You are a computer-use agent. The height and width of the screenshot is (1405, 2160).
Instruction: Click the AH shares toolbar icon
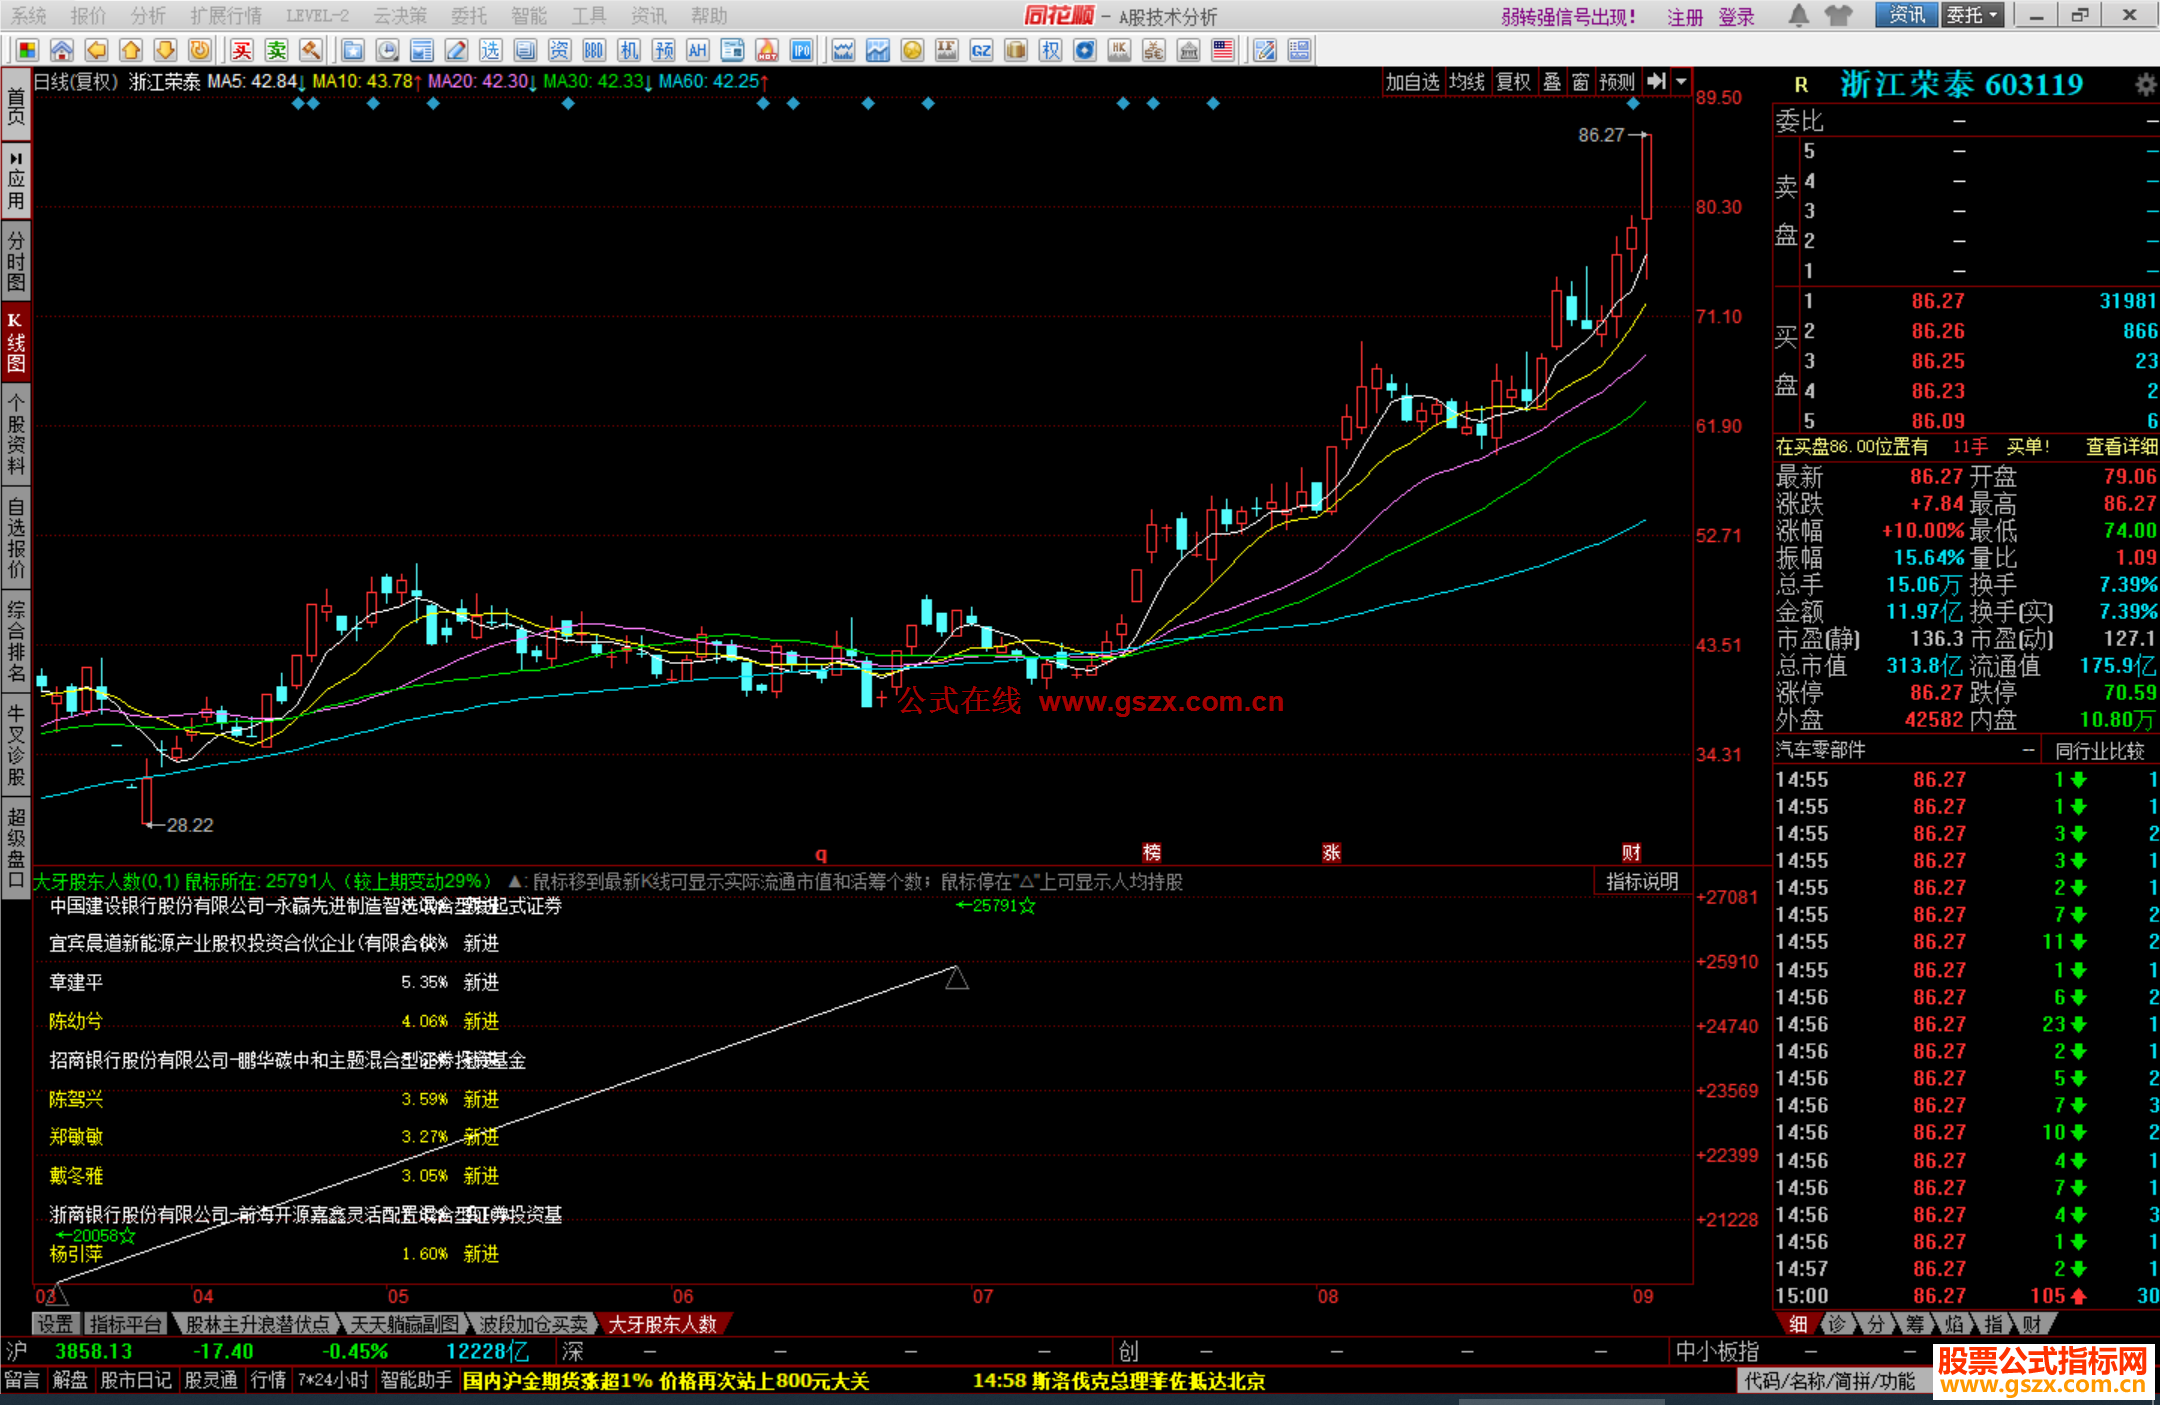click(x=697, y=50)
